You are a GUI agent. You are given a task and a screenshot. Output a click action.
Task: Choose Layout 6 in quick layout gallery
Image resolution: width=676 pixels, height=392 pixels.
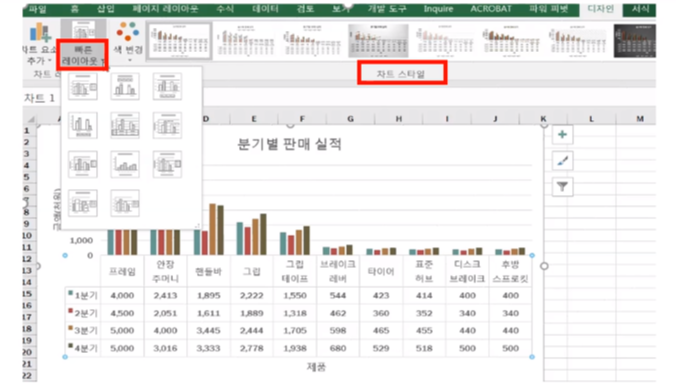(167, 125)
